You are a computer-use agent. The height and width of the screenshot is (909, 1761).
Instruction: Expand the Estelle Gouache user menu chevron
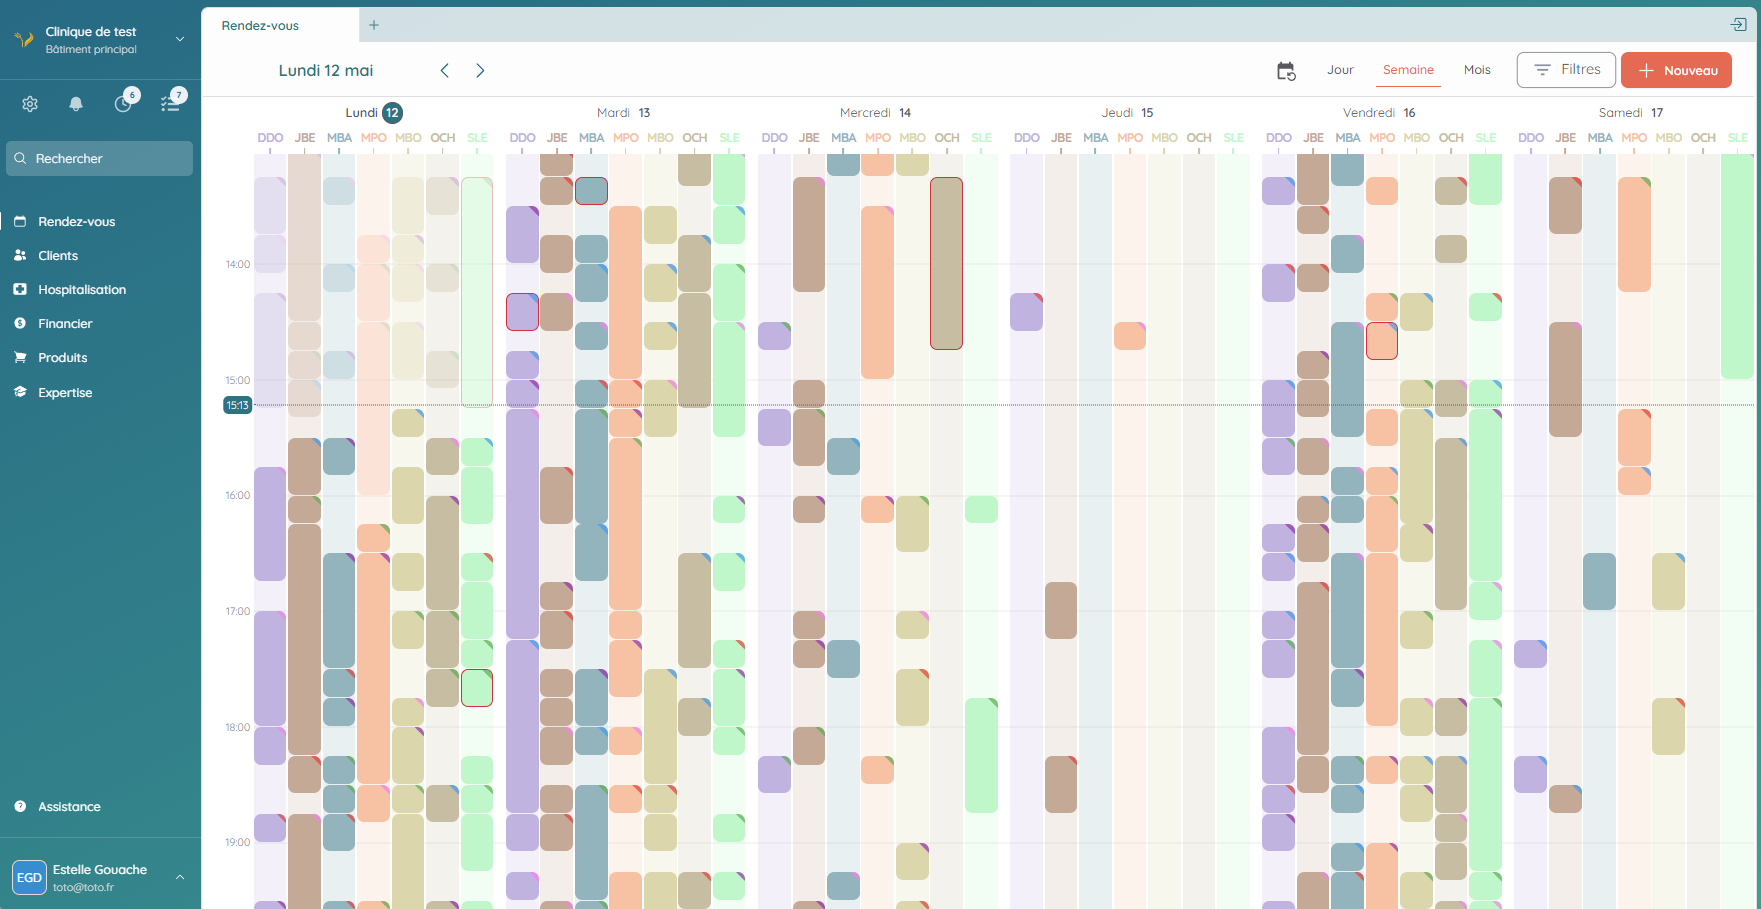pyautogui.click(x=180, y=877)
